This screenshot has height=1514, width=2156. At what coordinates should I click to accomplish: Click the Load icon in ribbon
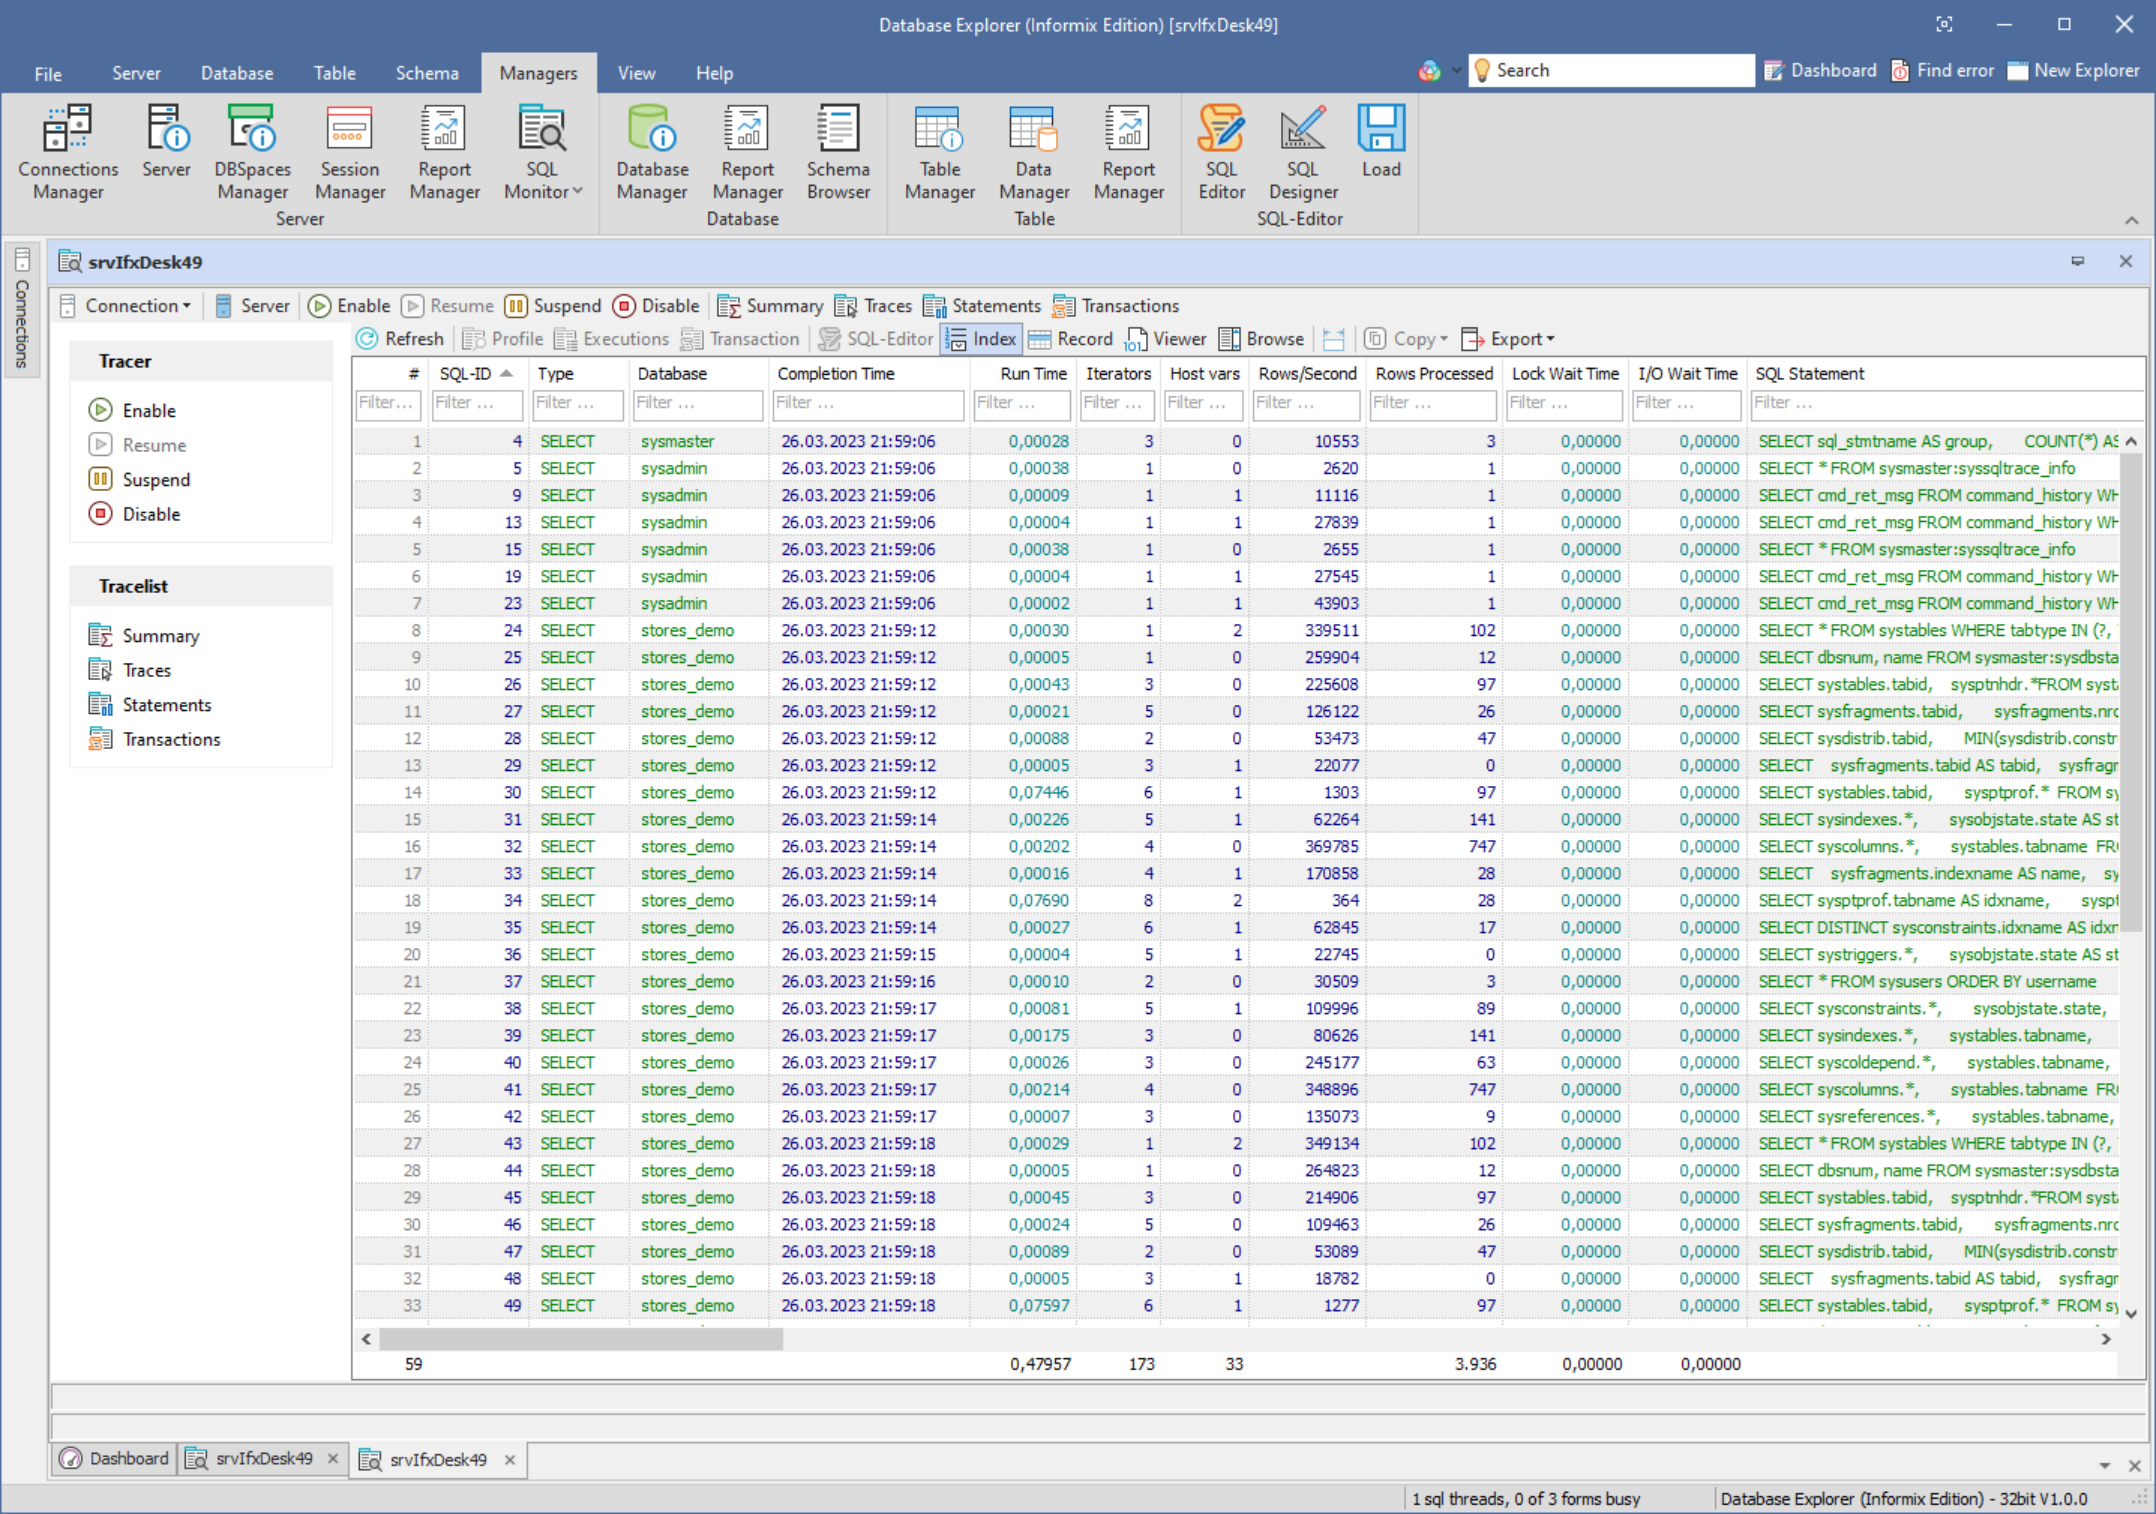coord(1381,142)
